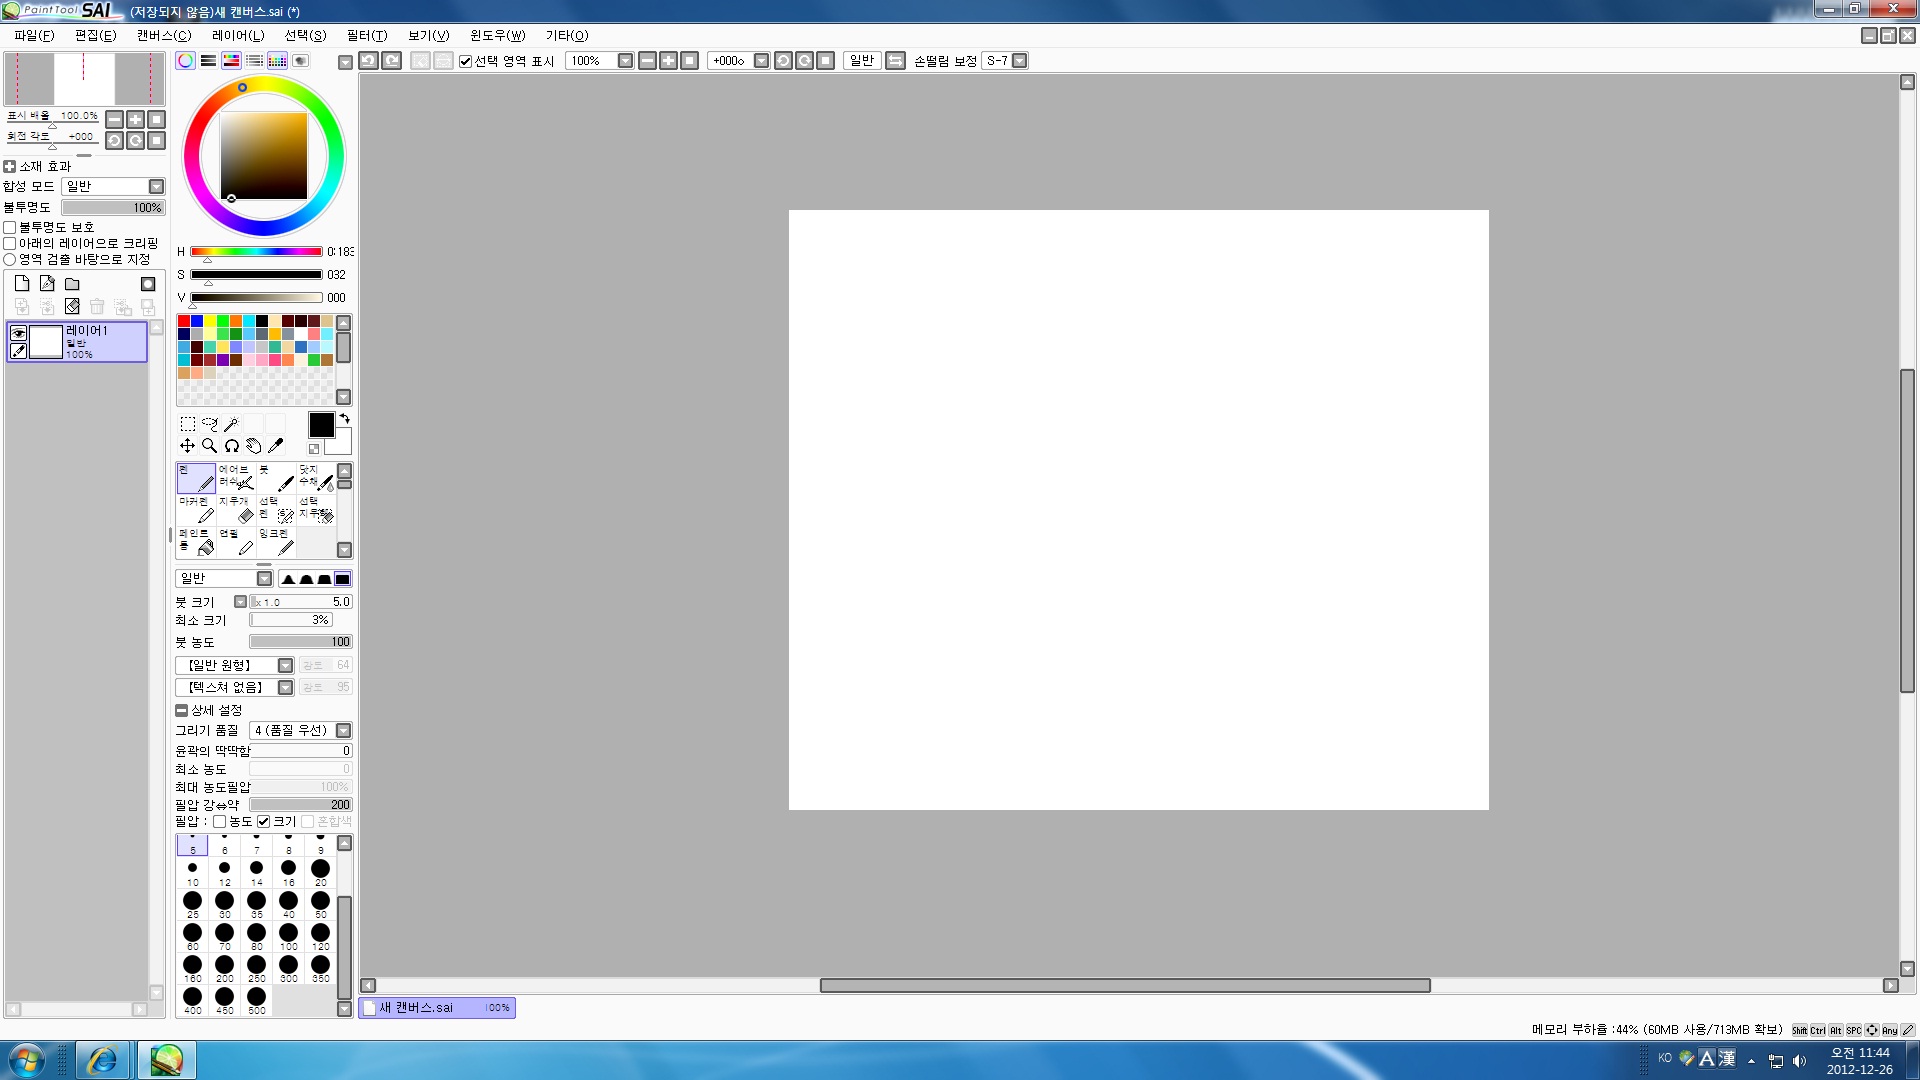Open the 합성 모드 dropdown
The width and height of the screenshot is (1920, 1080).
156,187
